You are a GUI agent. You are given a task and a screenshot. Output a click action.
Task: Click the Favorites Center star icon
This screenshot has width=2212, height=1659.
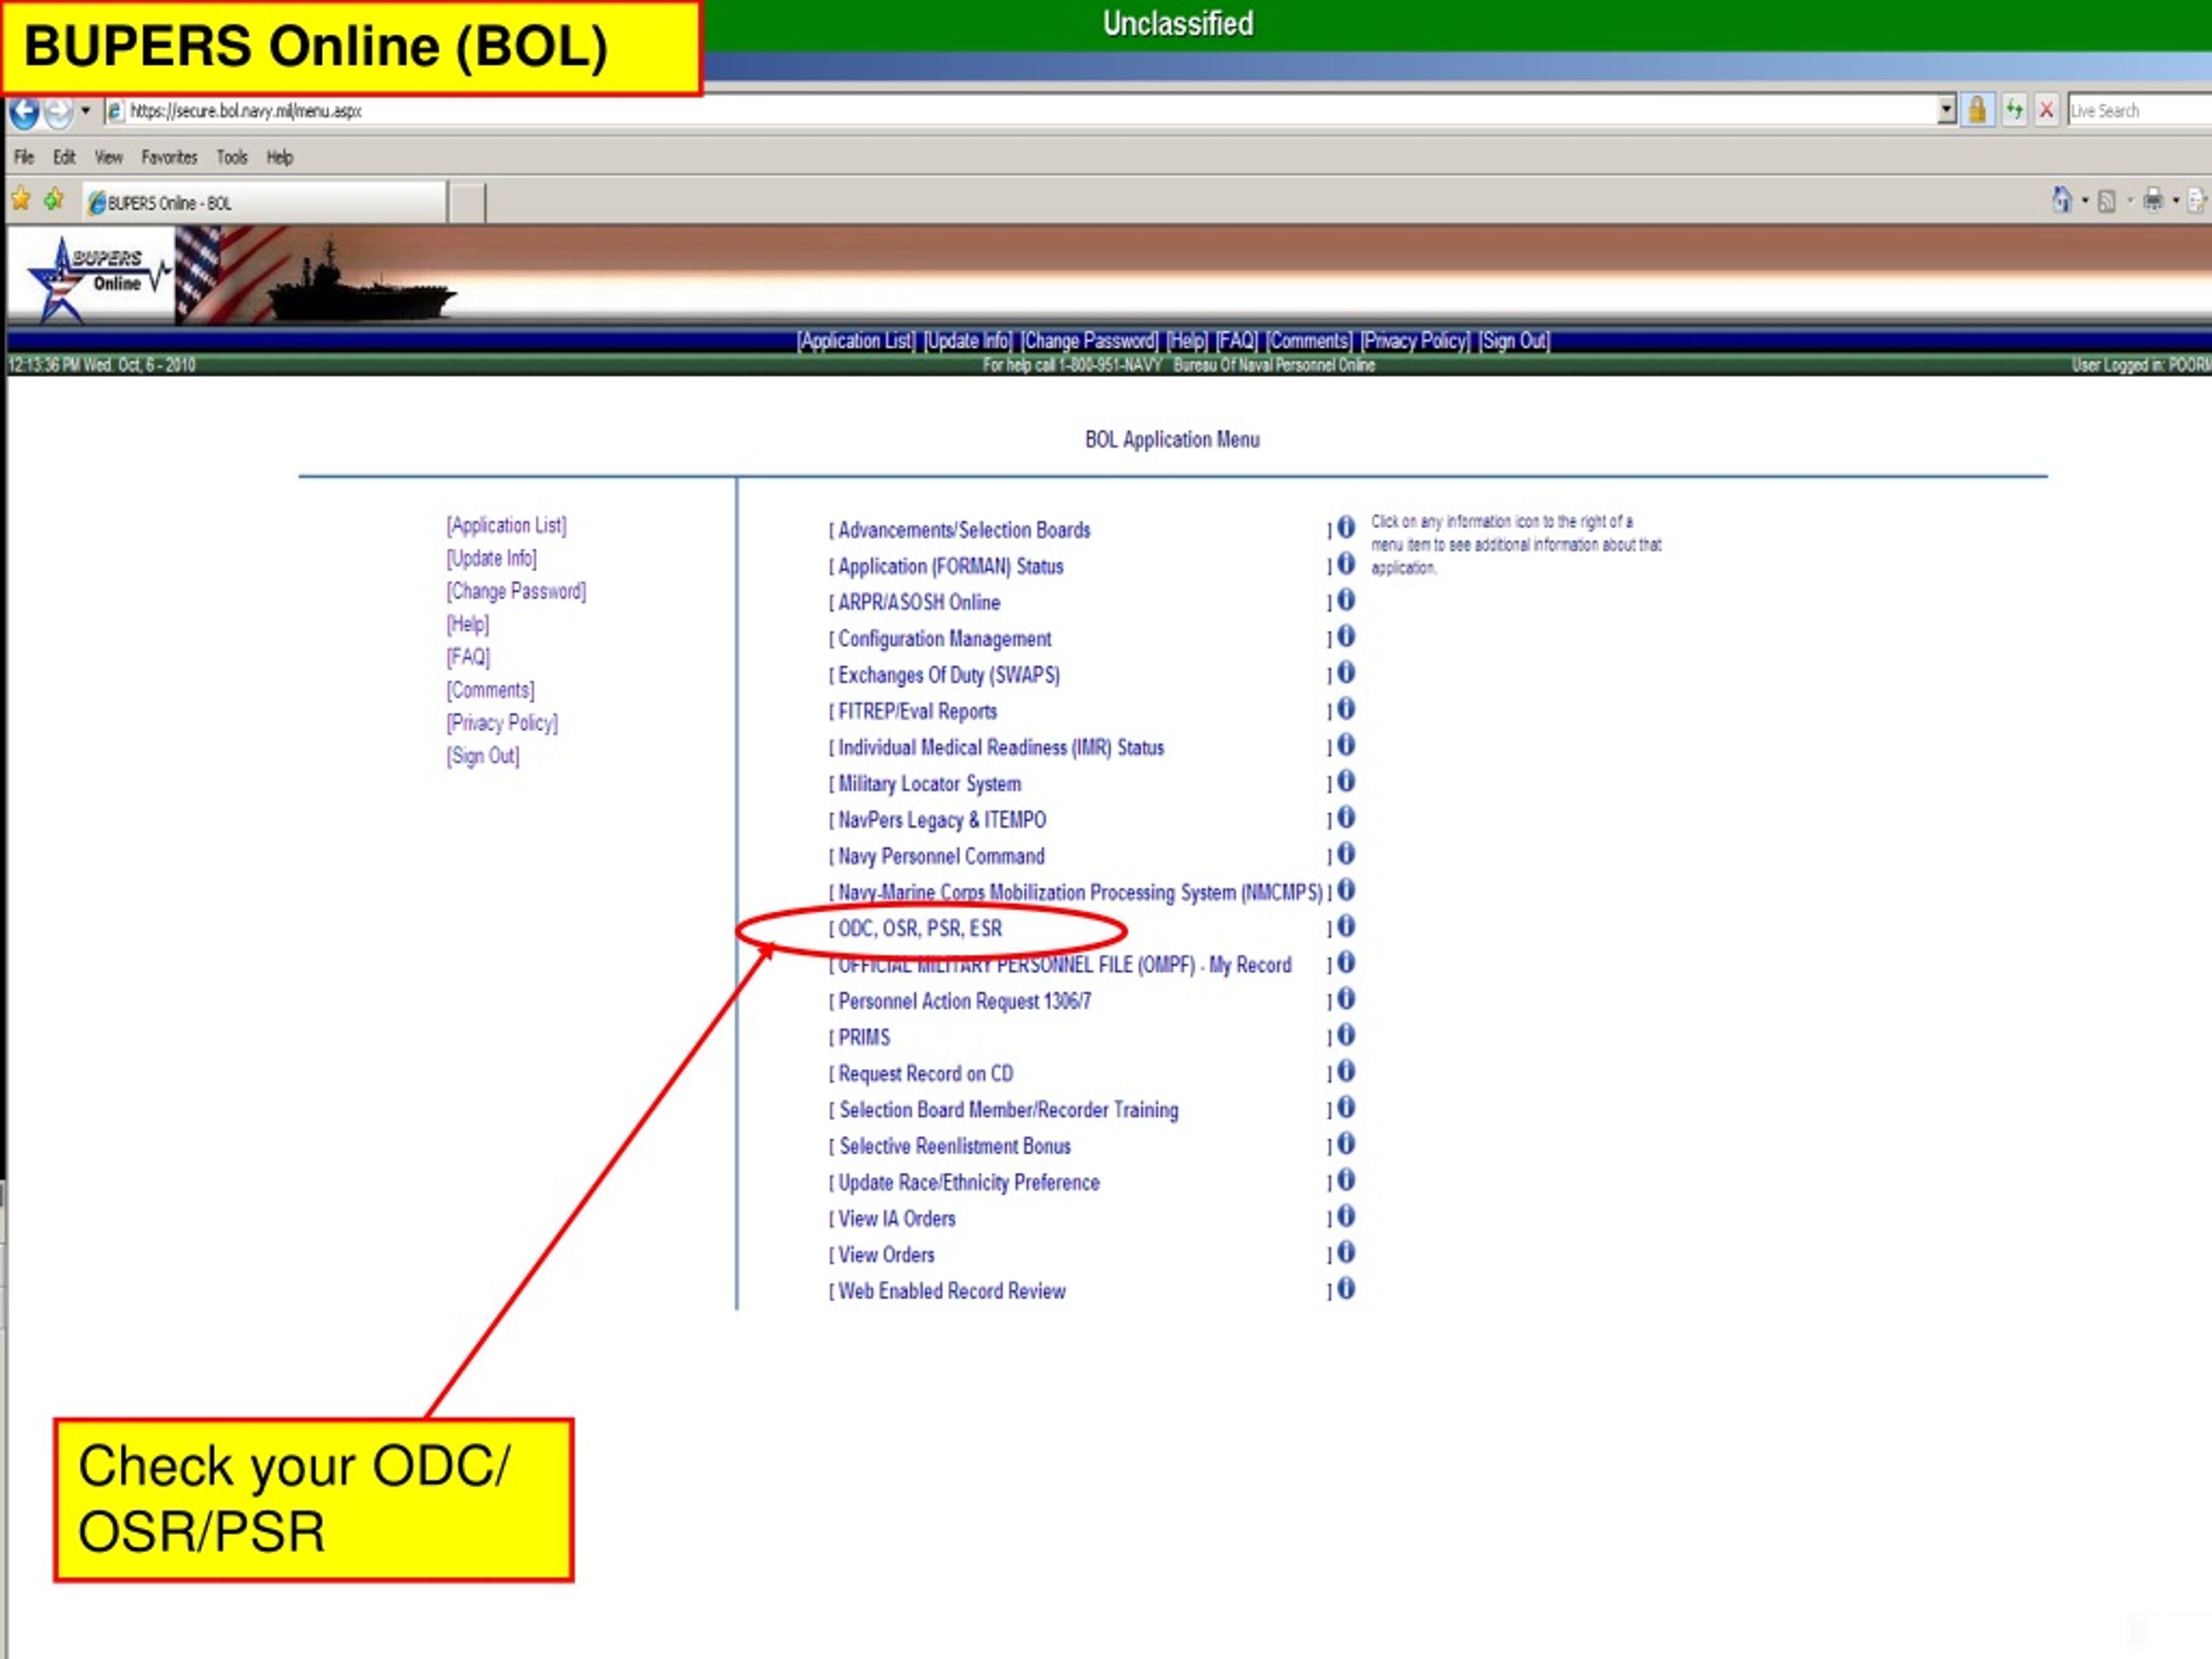[x=21, y=200]
